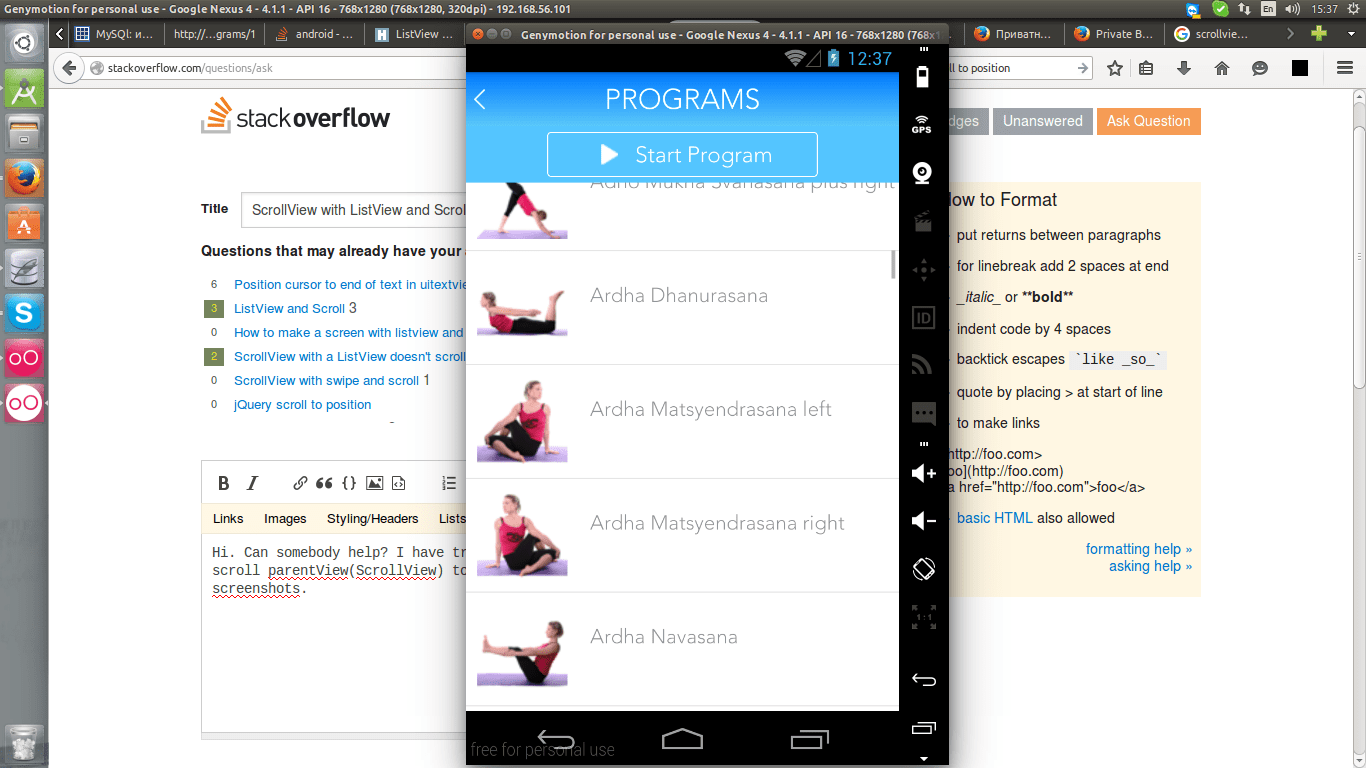Switch to Lists help tab
This screenshot has width=1366, height=768.
tap(452, 518)
